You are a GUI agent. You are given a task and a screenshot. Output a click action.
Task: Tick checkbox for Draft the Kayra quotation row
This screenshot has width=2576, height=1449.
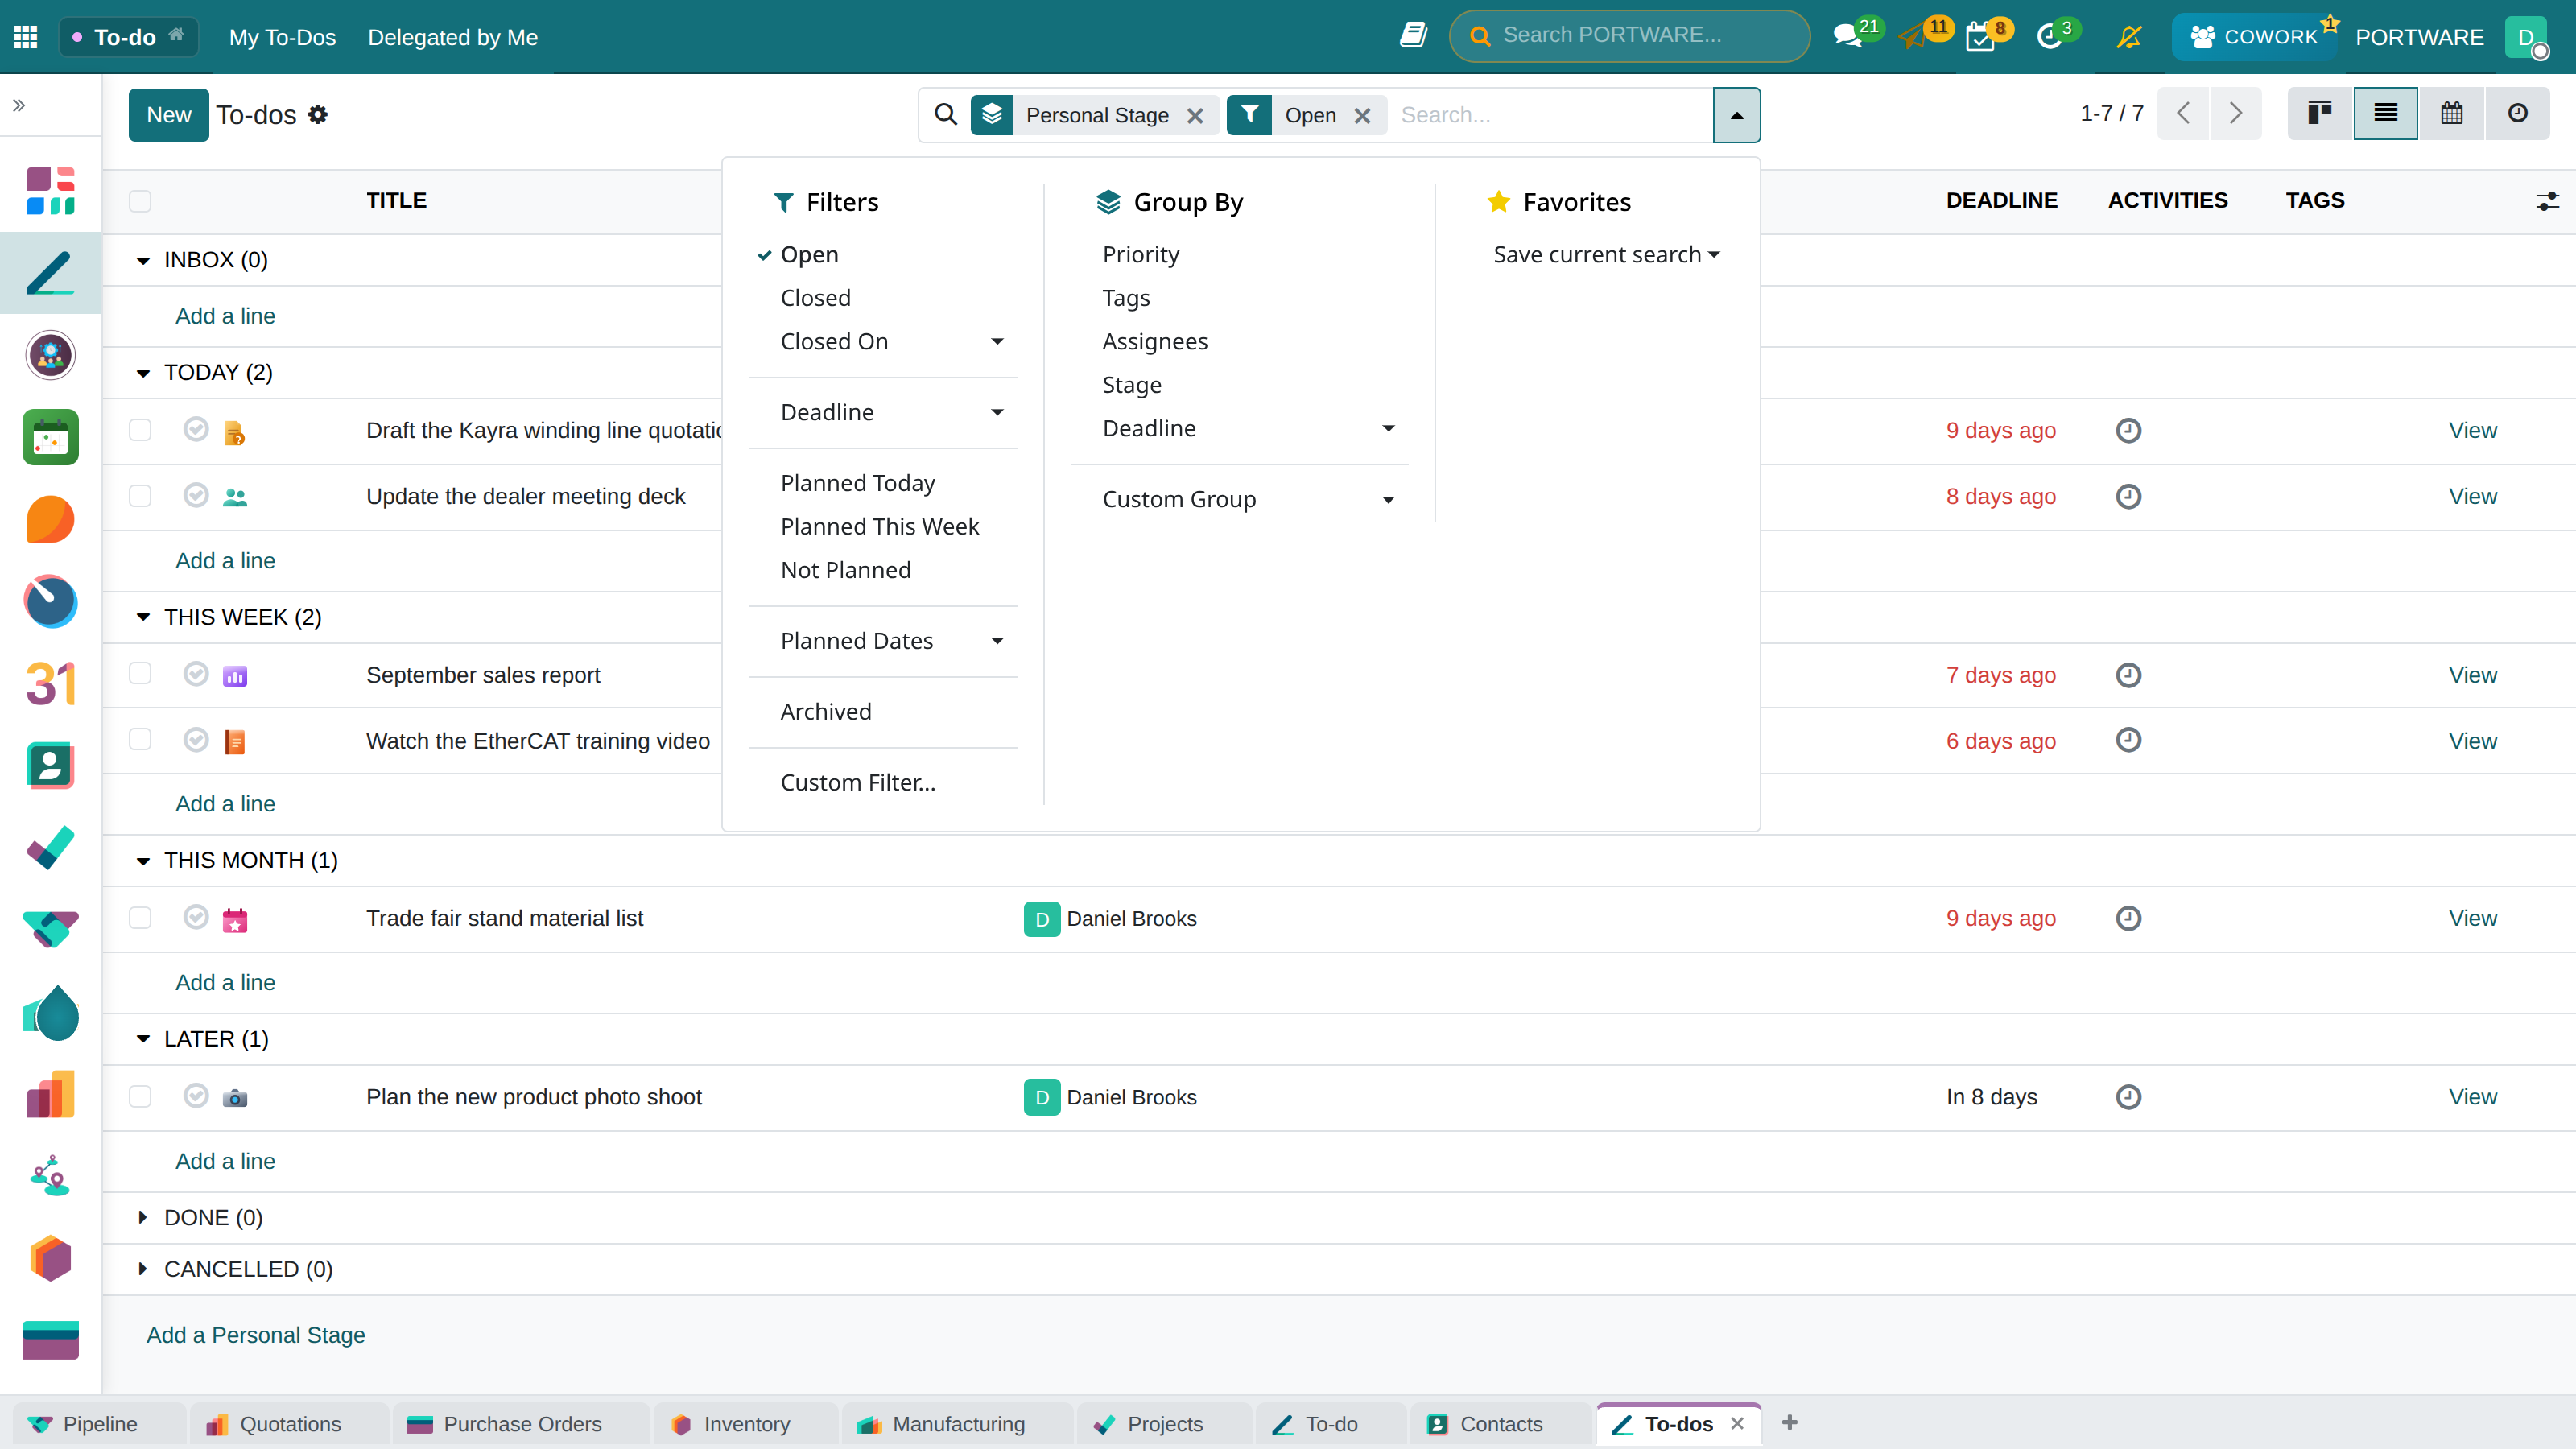tap(140, 430)
